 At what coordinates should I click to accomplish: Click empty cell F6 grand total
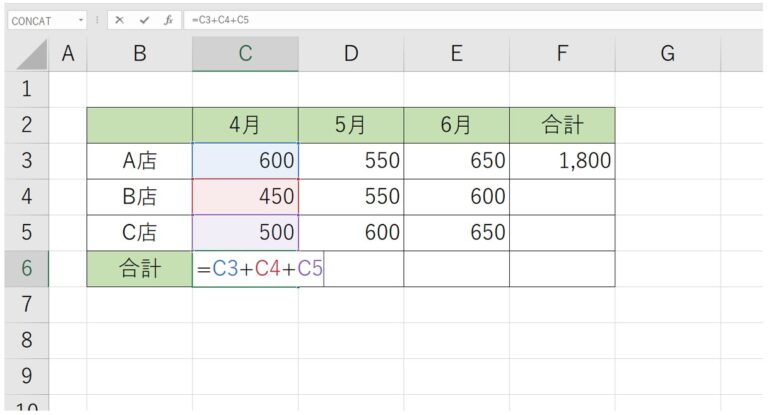(562, 269)
